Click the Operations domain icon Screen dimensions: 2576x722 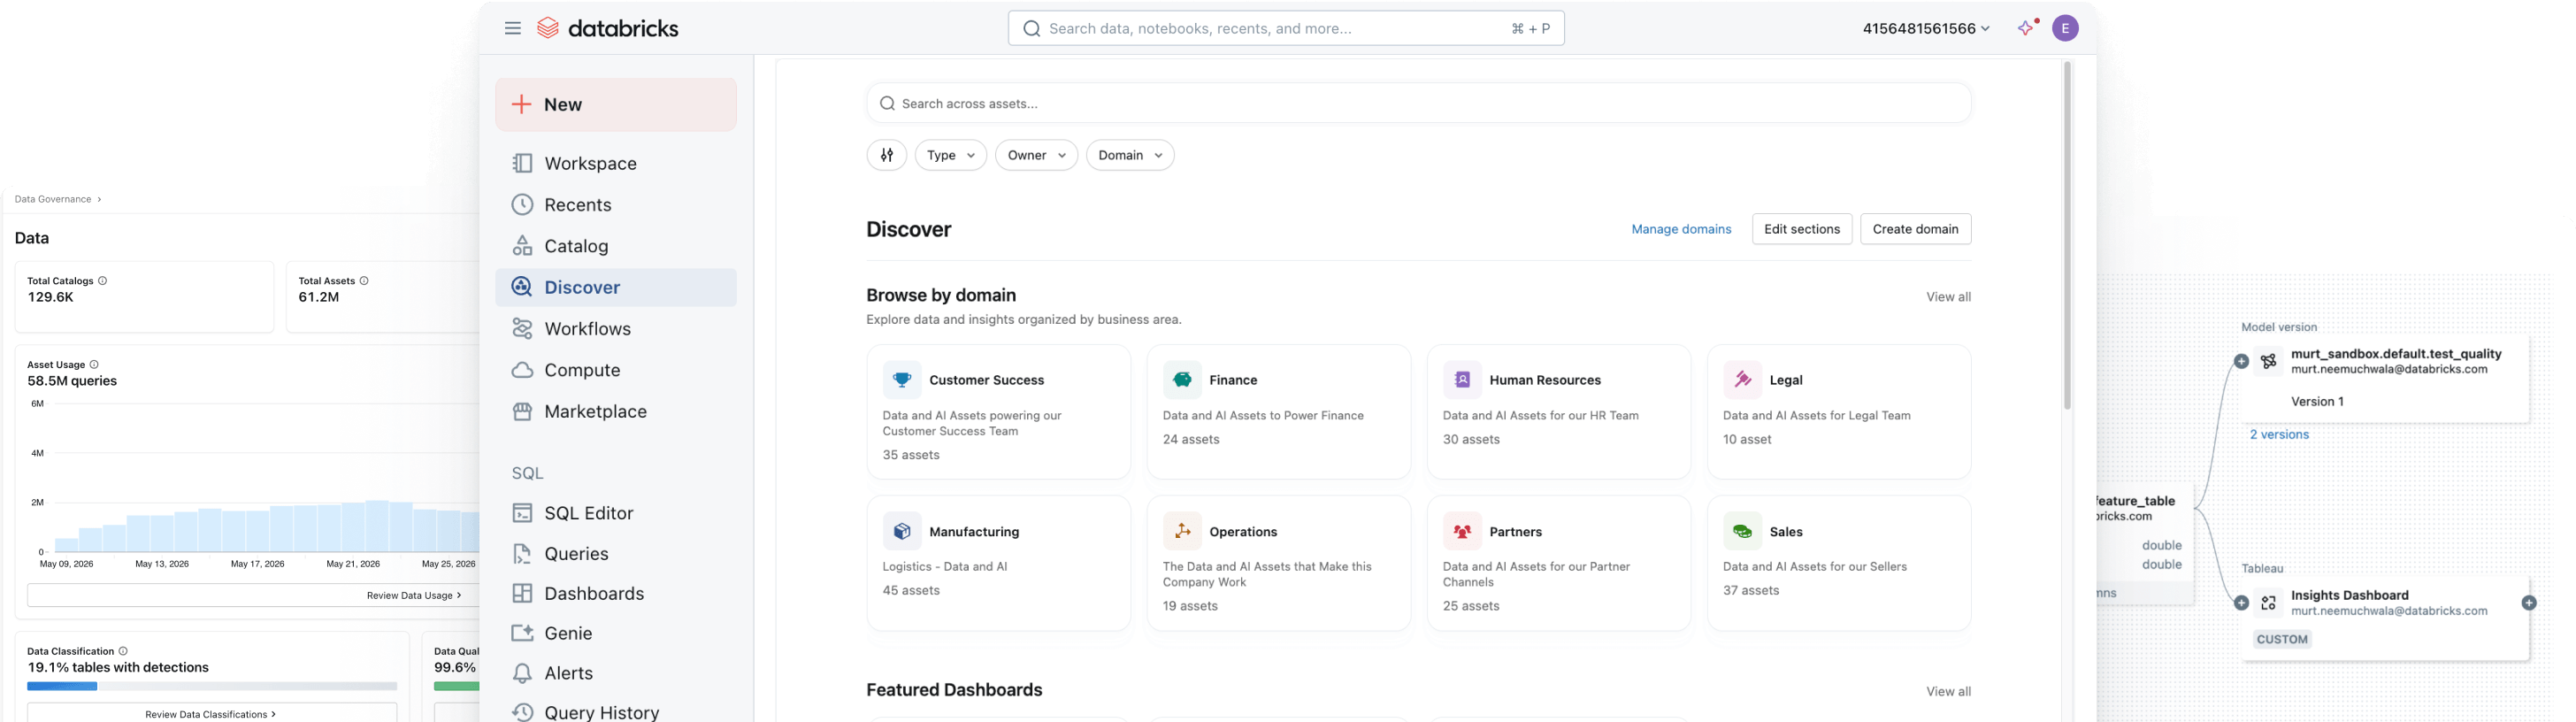pyautogui.click(x=1182, y=531)
